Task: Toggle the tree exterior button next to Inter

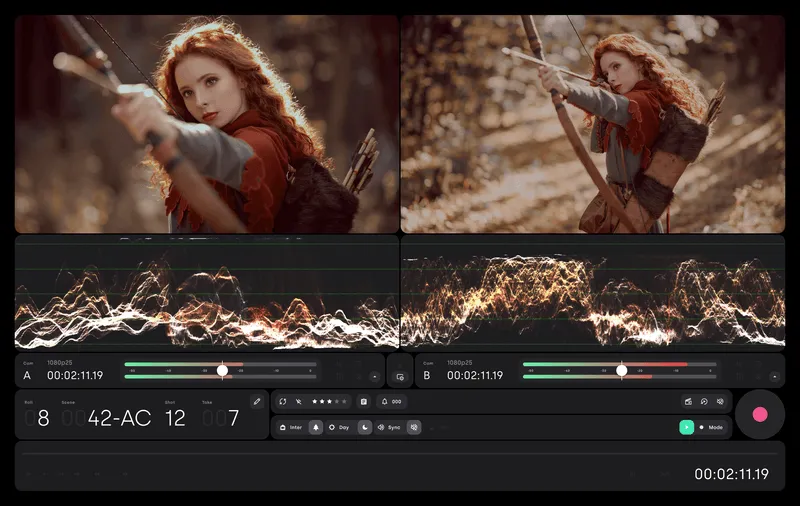Action: pyautogui.click(x=316, y=427)
